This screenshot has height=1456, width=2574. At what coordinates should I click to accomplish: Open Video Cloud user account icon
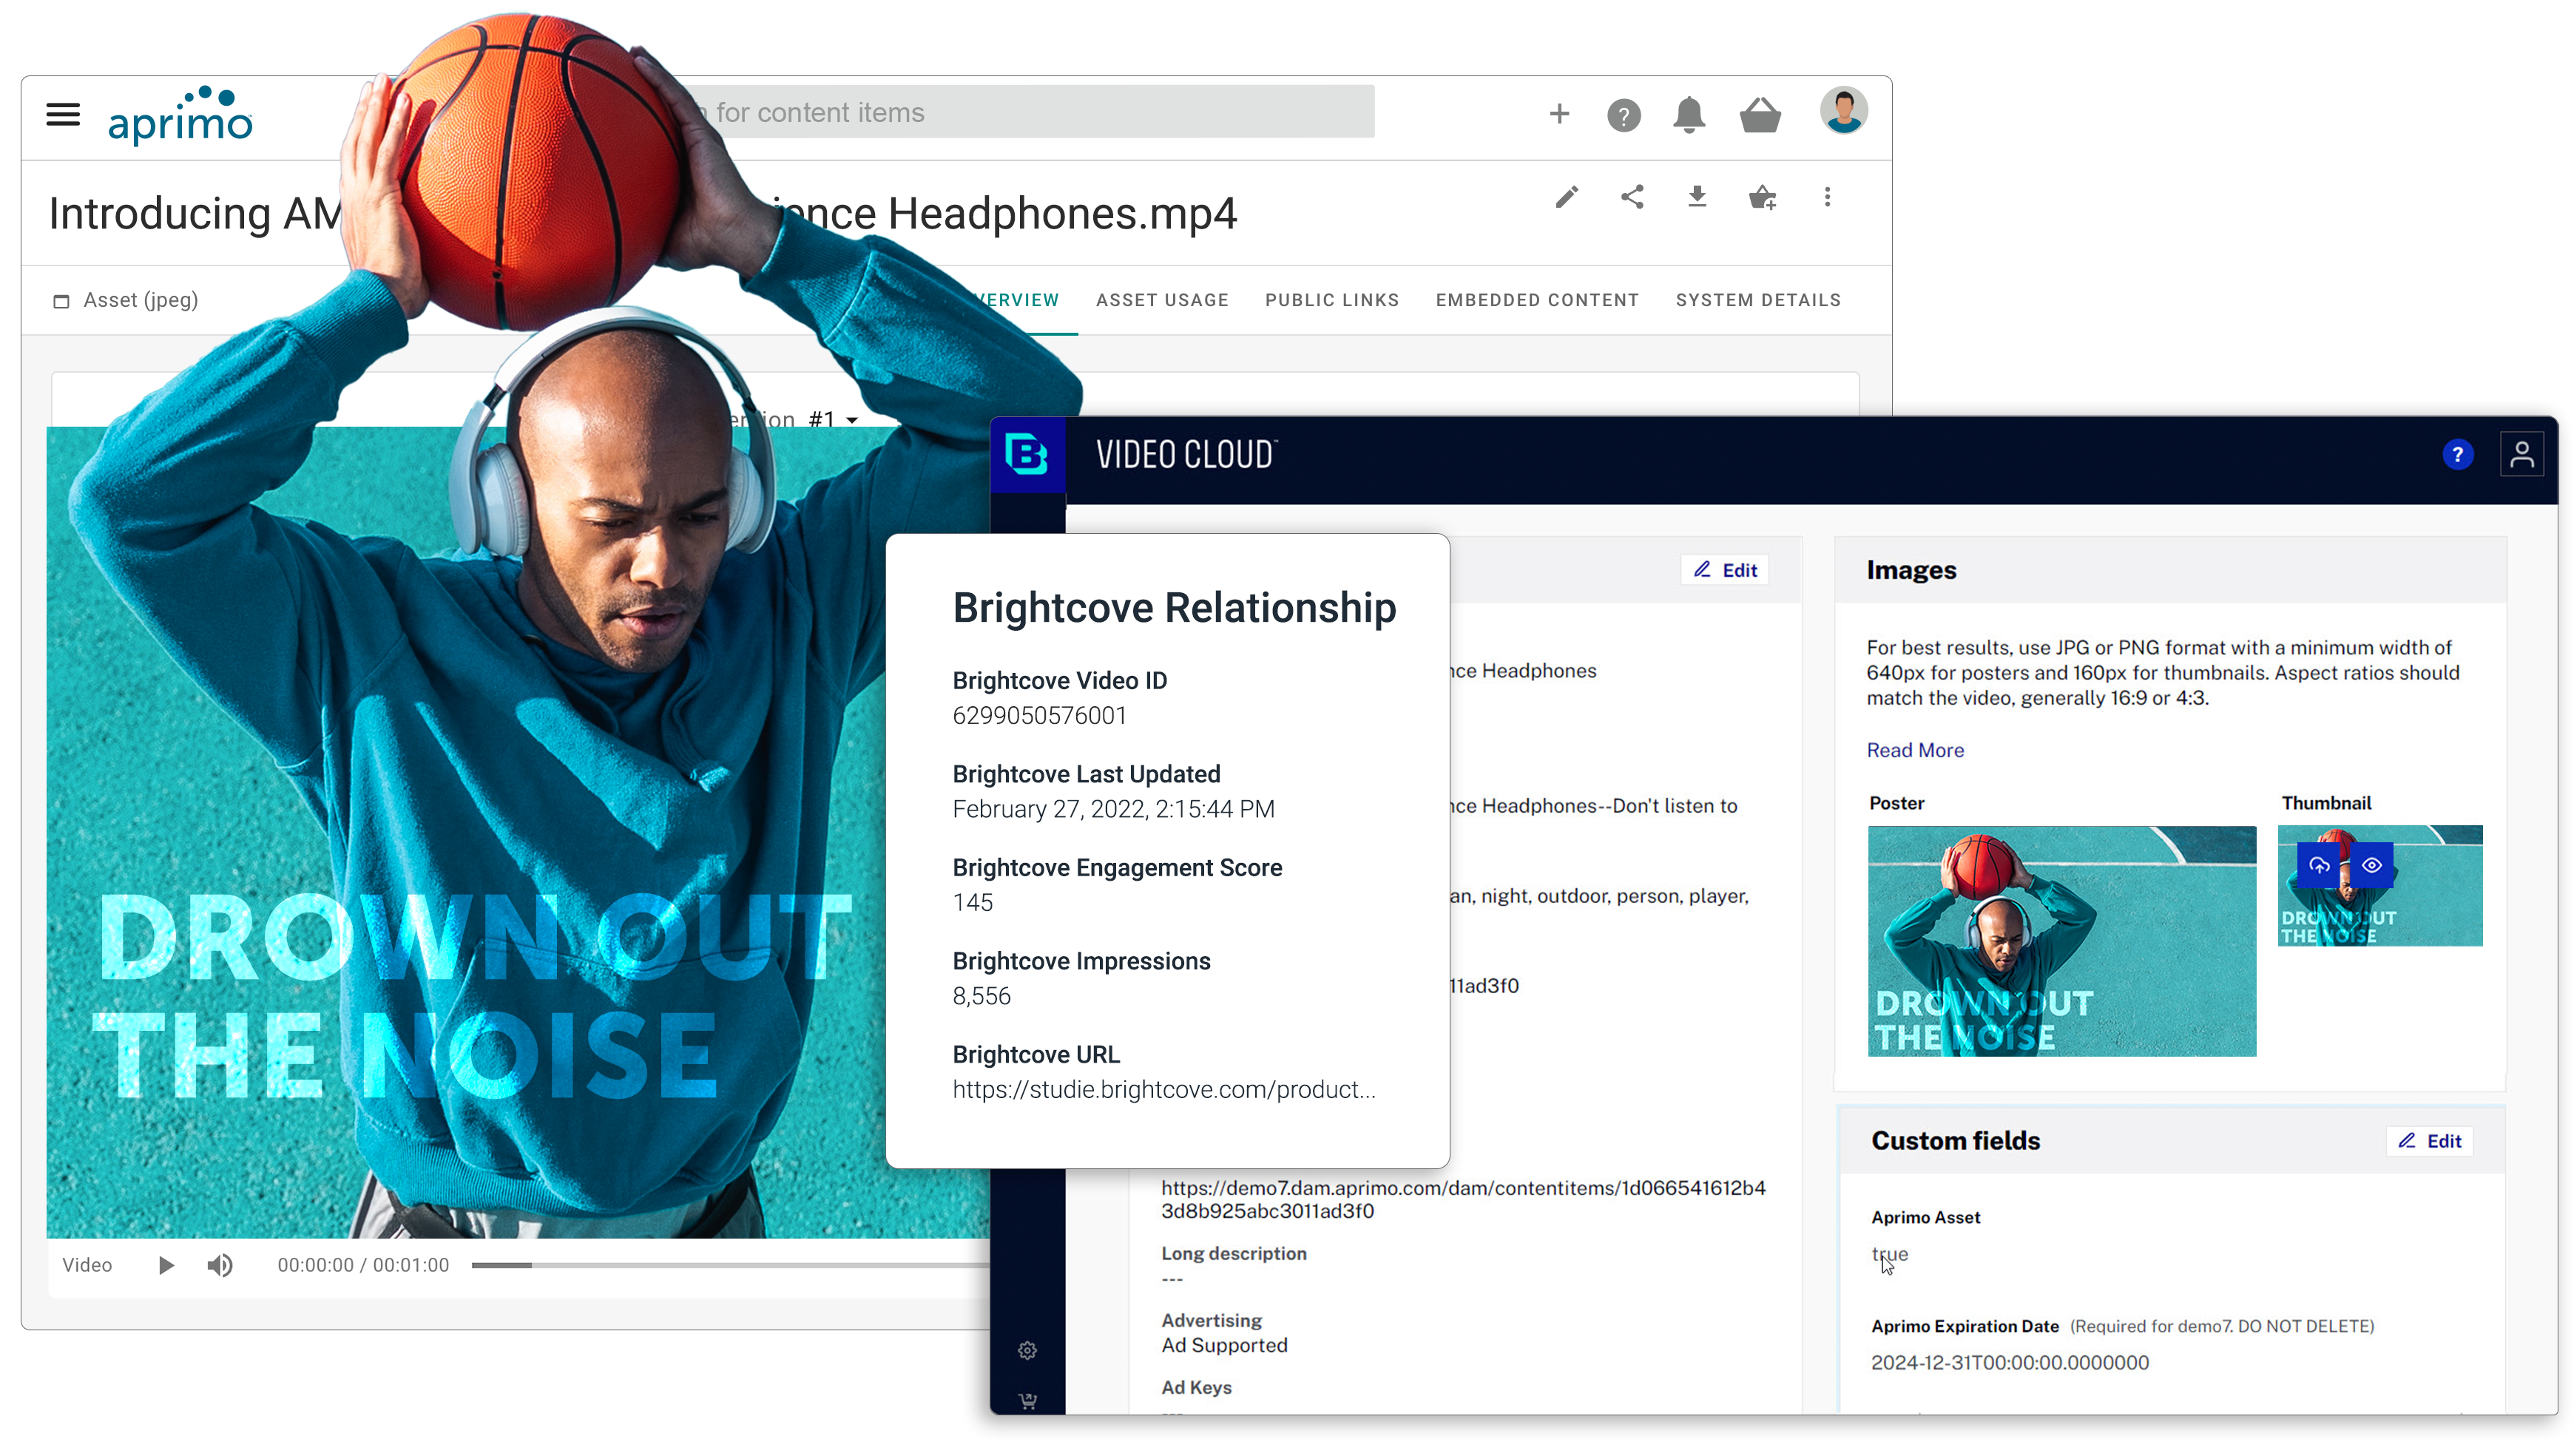(x=2521, y=455)
